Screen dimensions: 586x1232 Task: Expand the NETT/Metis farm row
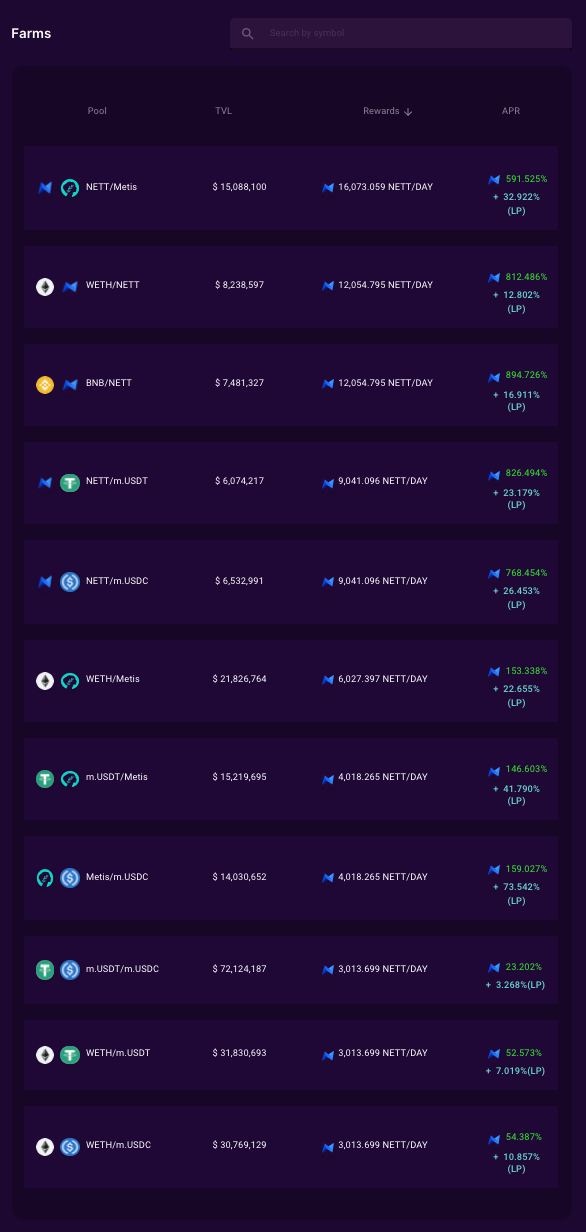tap(291, 187)
